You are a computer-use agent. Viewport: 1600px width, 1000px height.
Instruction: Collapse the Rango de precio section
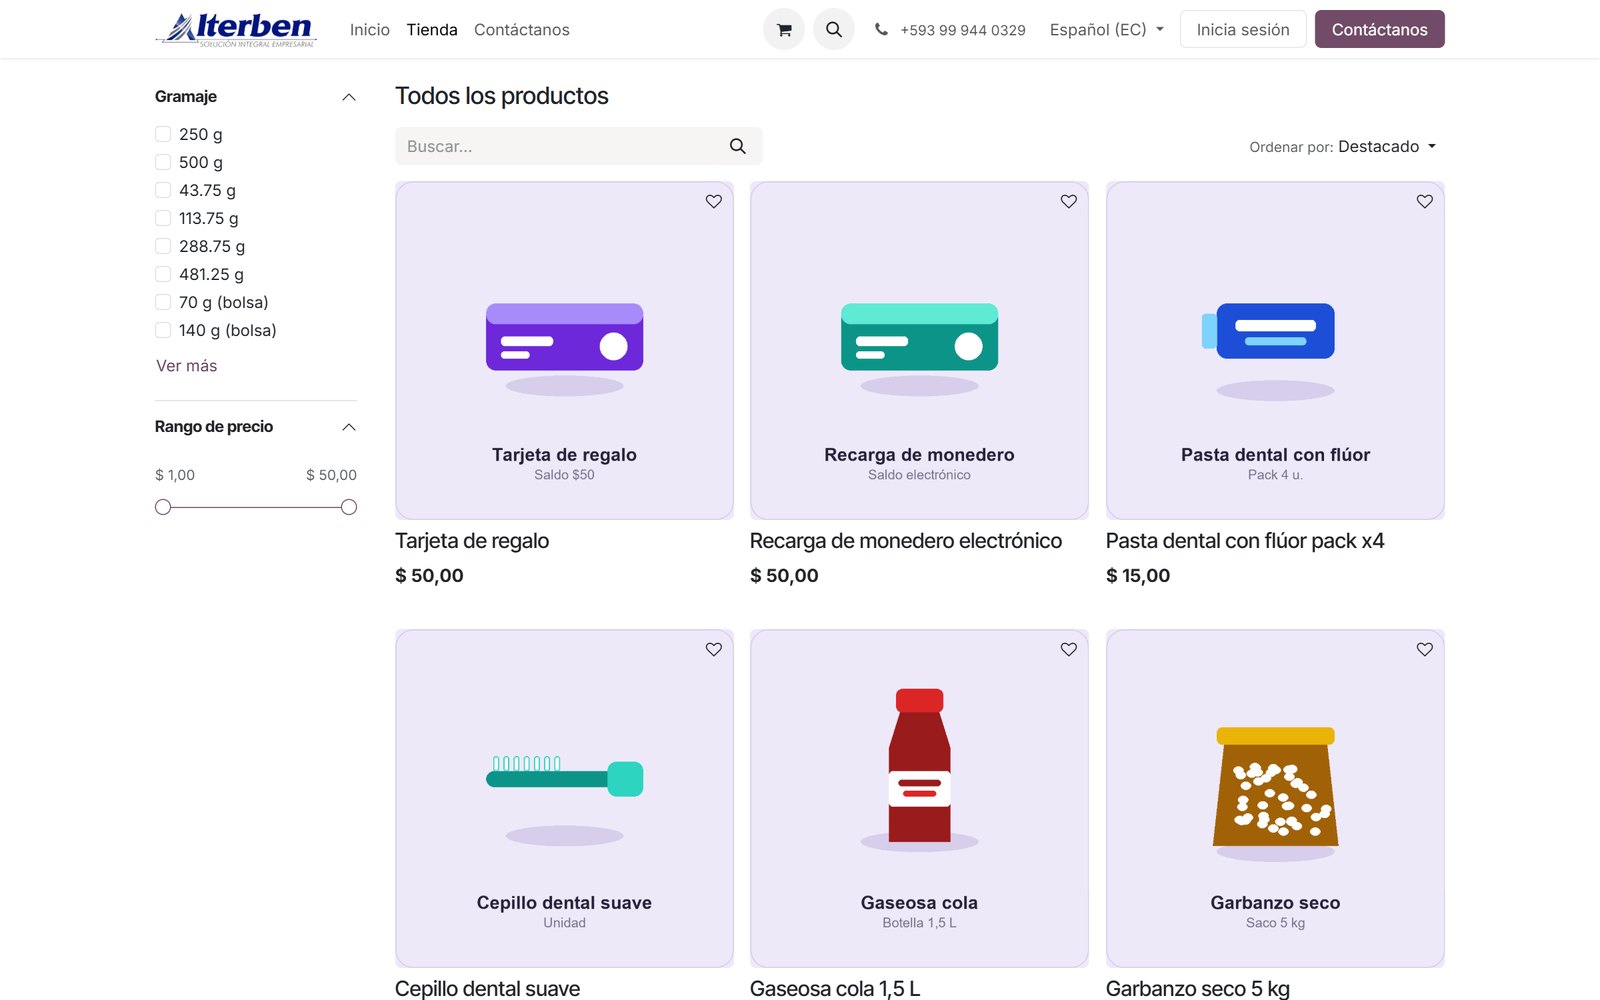point(349,427)
